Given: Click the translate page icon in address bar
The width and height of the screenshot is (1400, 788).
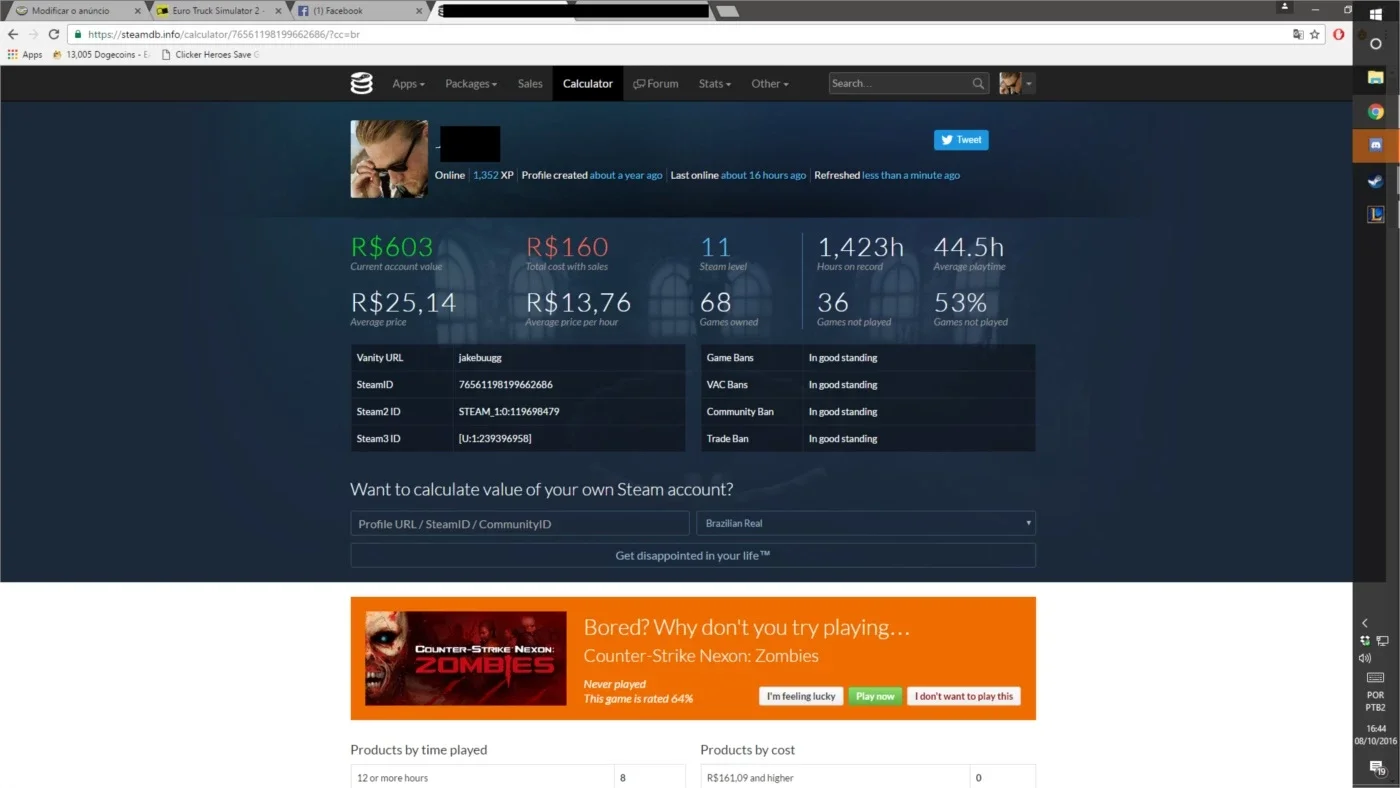Looking at the screenshot, I should point(1298,34).
